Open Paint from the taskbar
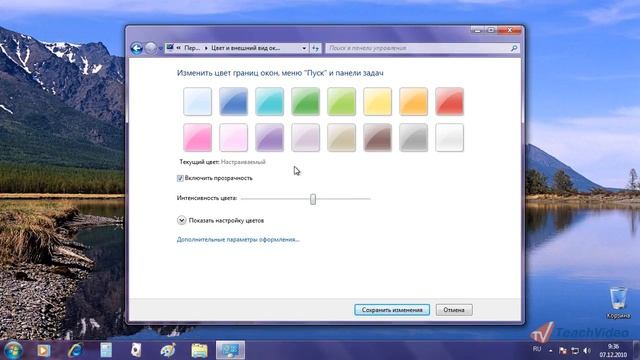This screenshot has width=640, height=360. (168, 350)
